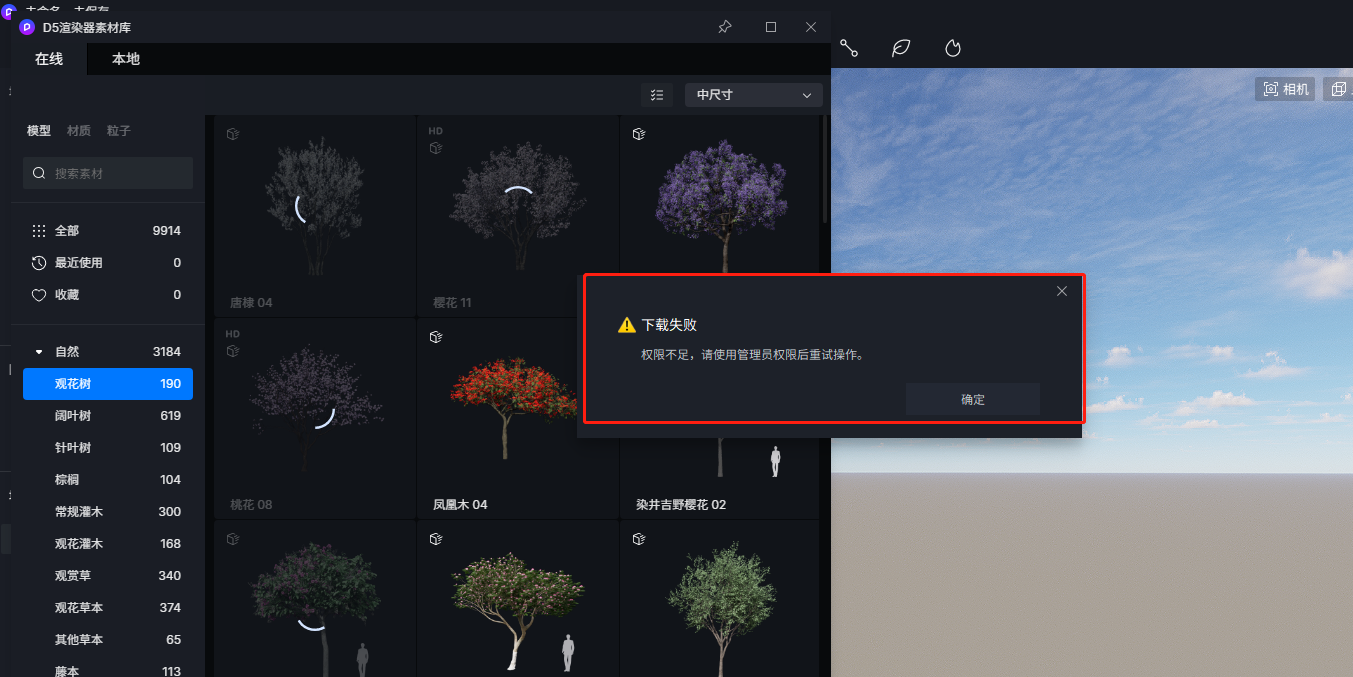The image size is (1353, 677).
Task: Open the 观花灌木 category
Action: [x=108, y=544]
